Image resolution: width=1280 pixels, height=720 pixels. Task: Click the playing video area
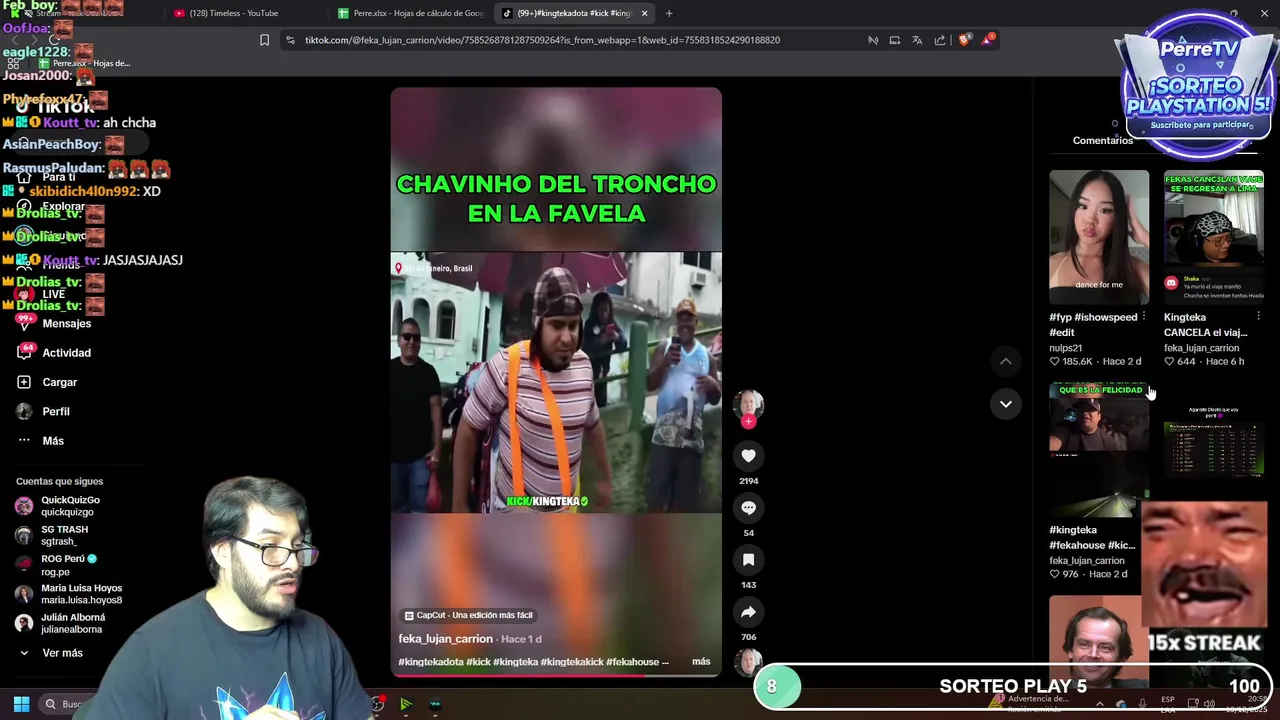click(x=556, y=382)
